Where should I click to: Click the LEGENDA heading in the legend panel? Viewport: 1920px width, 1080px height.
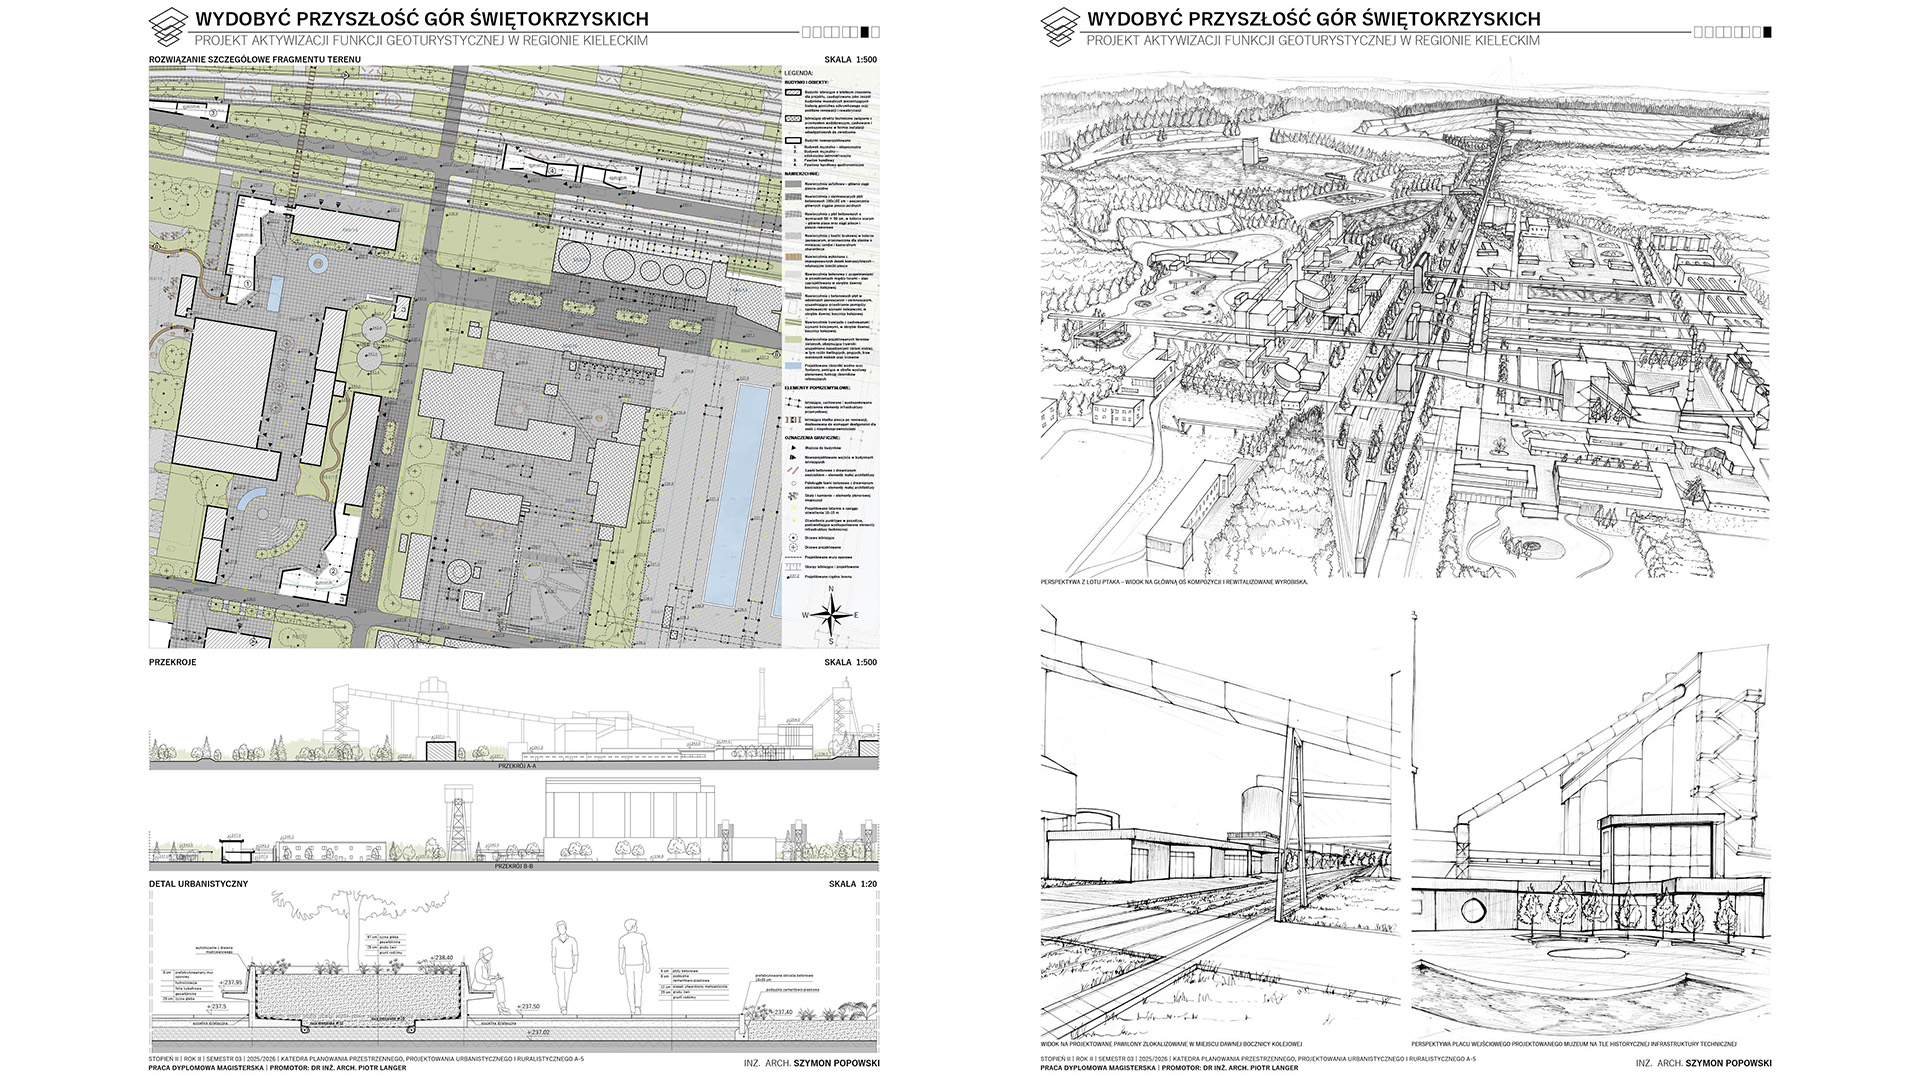click(798, 73)
